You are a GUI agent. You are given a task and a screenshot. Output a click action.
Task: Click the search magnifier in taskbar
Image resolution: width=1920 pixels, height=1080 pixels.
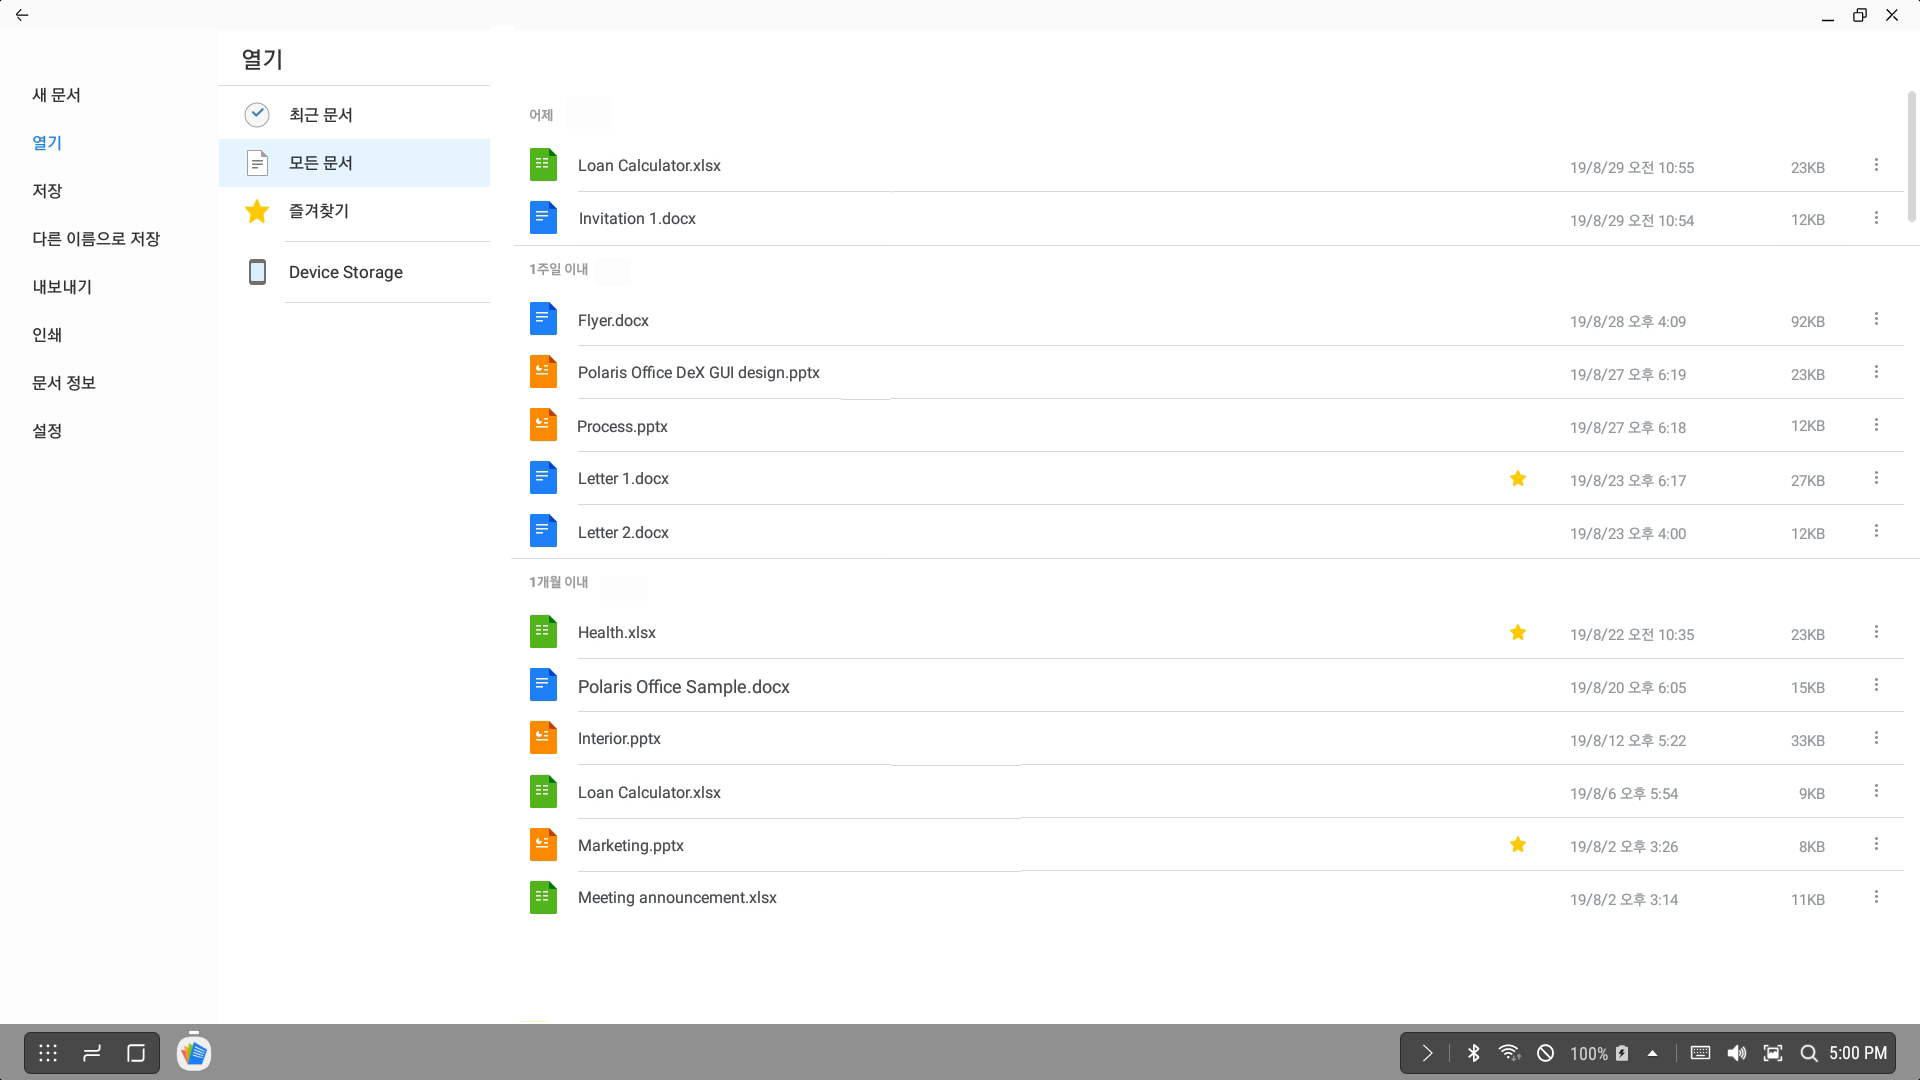click(x=1809, y=1053)
